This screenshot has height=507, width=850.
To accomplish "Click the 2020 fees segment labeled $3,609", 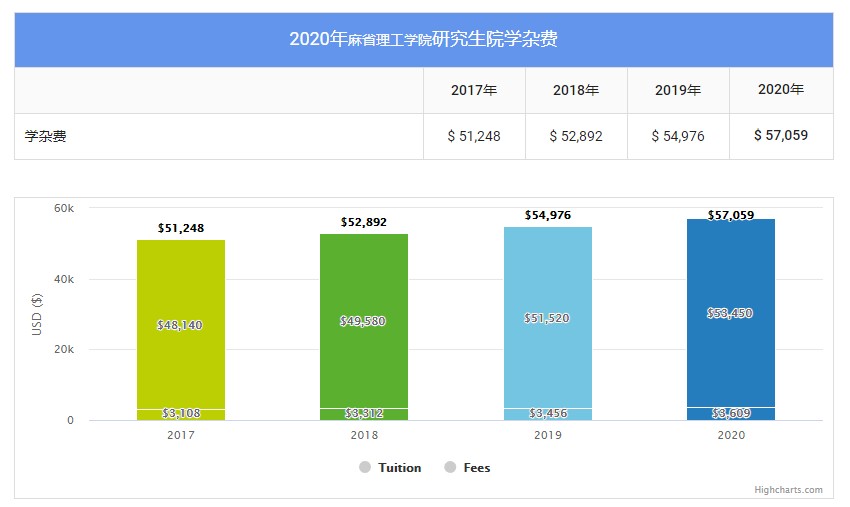I will click(731, 413).
